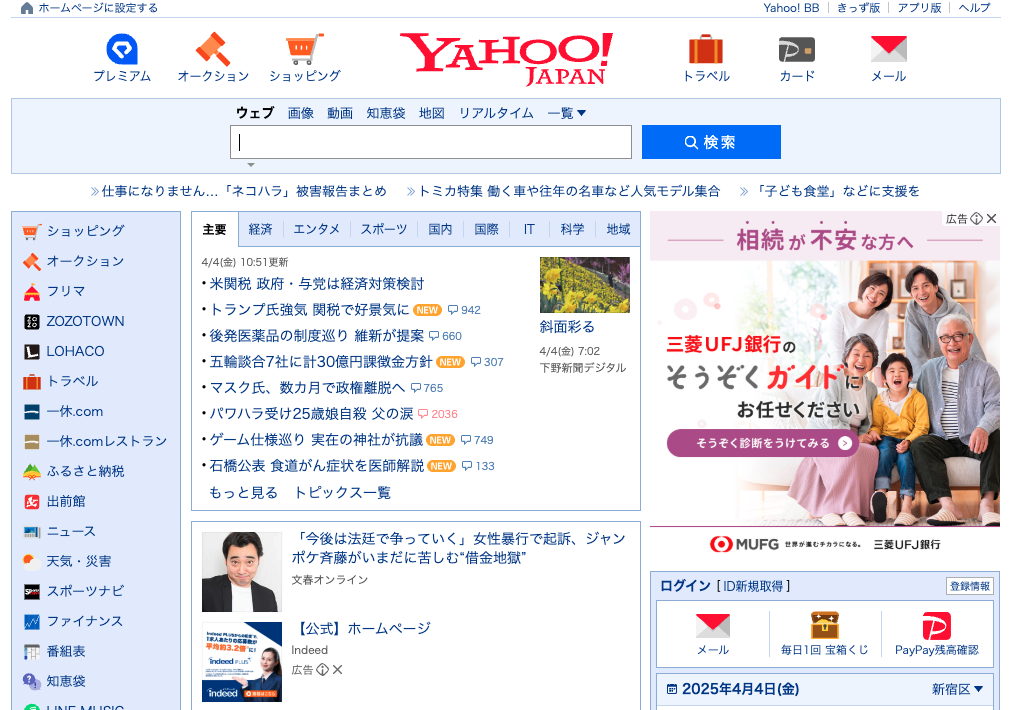The width and height of the screenshot is (1013, 710).
Task: Switch to the 科学 news tab
Action: (x=572, y=229)
